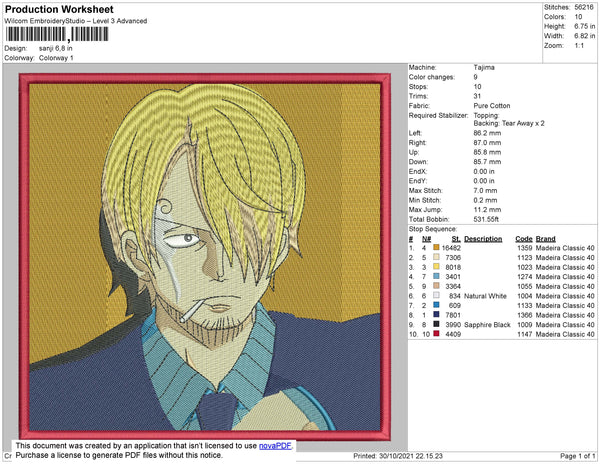Click the Sanji embroidery design preview

[205, 256]
